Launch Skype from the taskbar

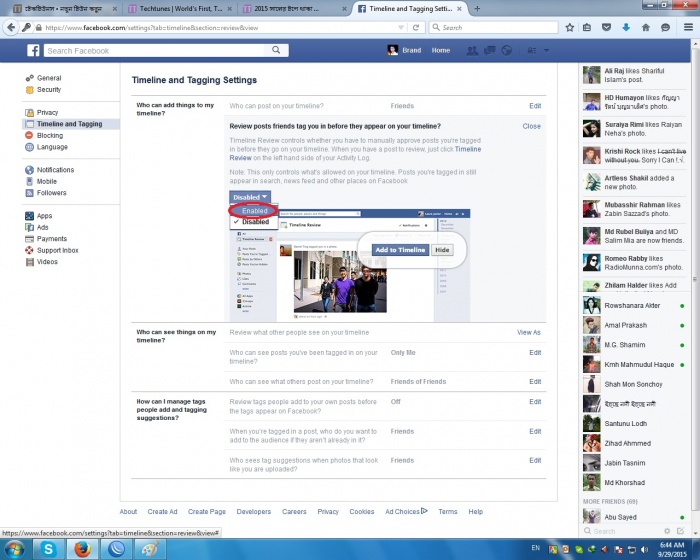pos(48,549)
